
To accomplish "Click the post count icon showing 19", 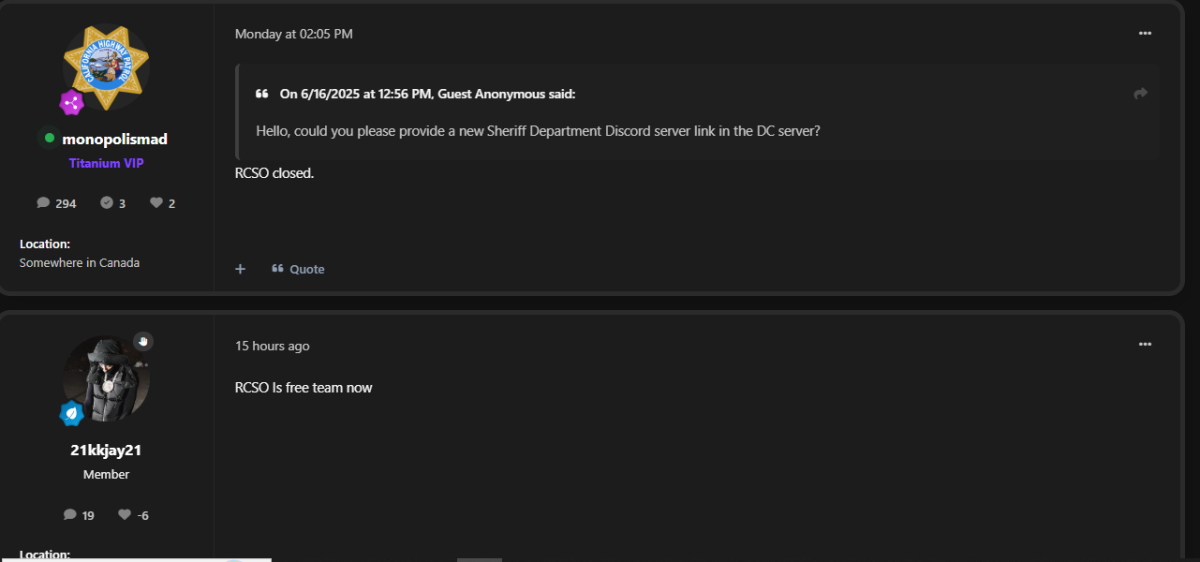I will coord(70,514).
